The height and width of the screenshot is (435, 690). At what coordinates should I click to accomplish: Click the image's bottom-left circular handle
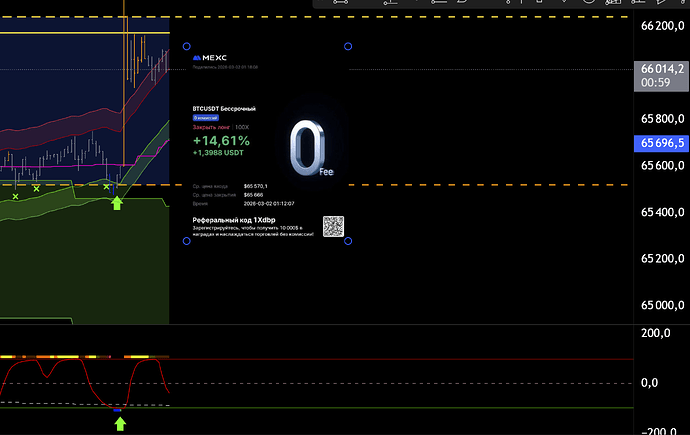[x=186, y=241]
